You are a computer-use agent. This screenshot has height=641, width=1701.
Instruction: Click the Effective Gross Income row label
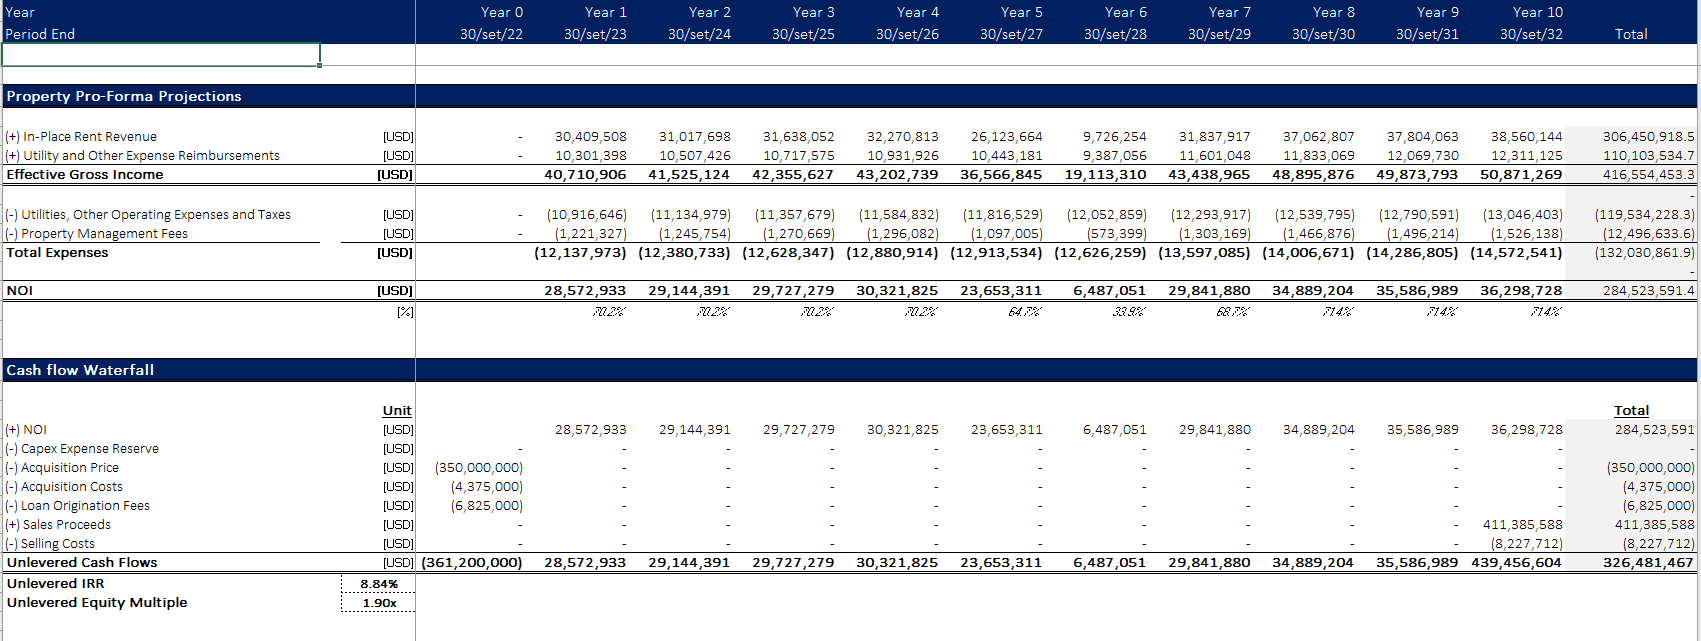(x=85, y=175)
